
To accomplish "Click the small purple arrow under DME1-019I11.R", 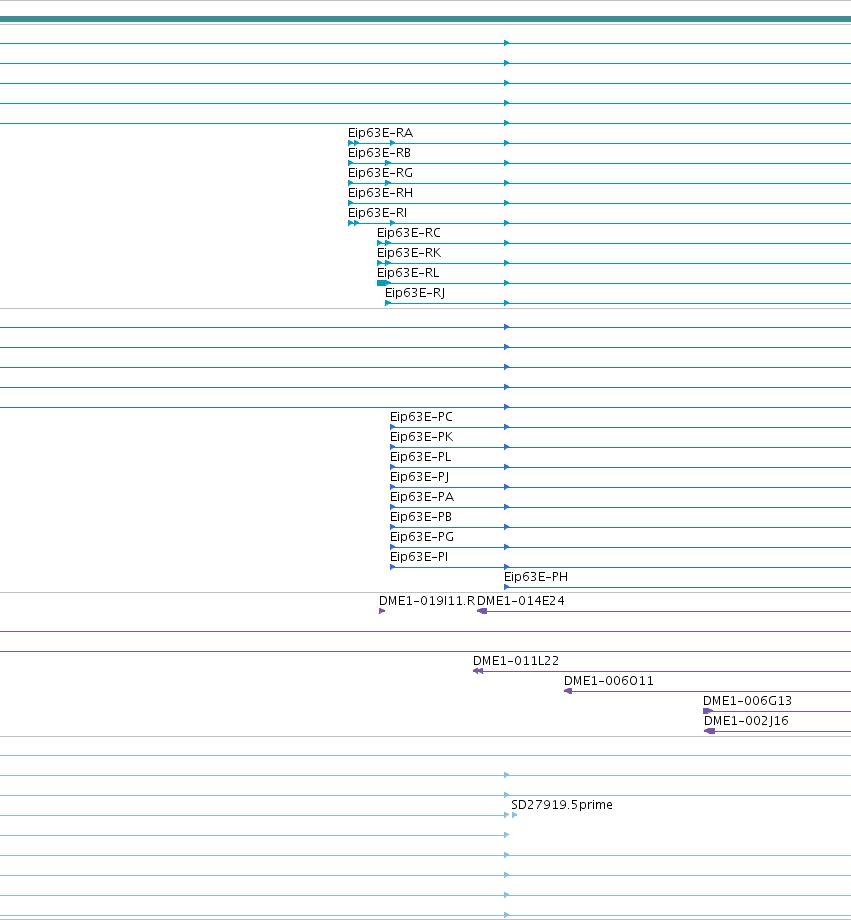I will click(x=382, y=611).
